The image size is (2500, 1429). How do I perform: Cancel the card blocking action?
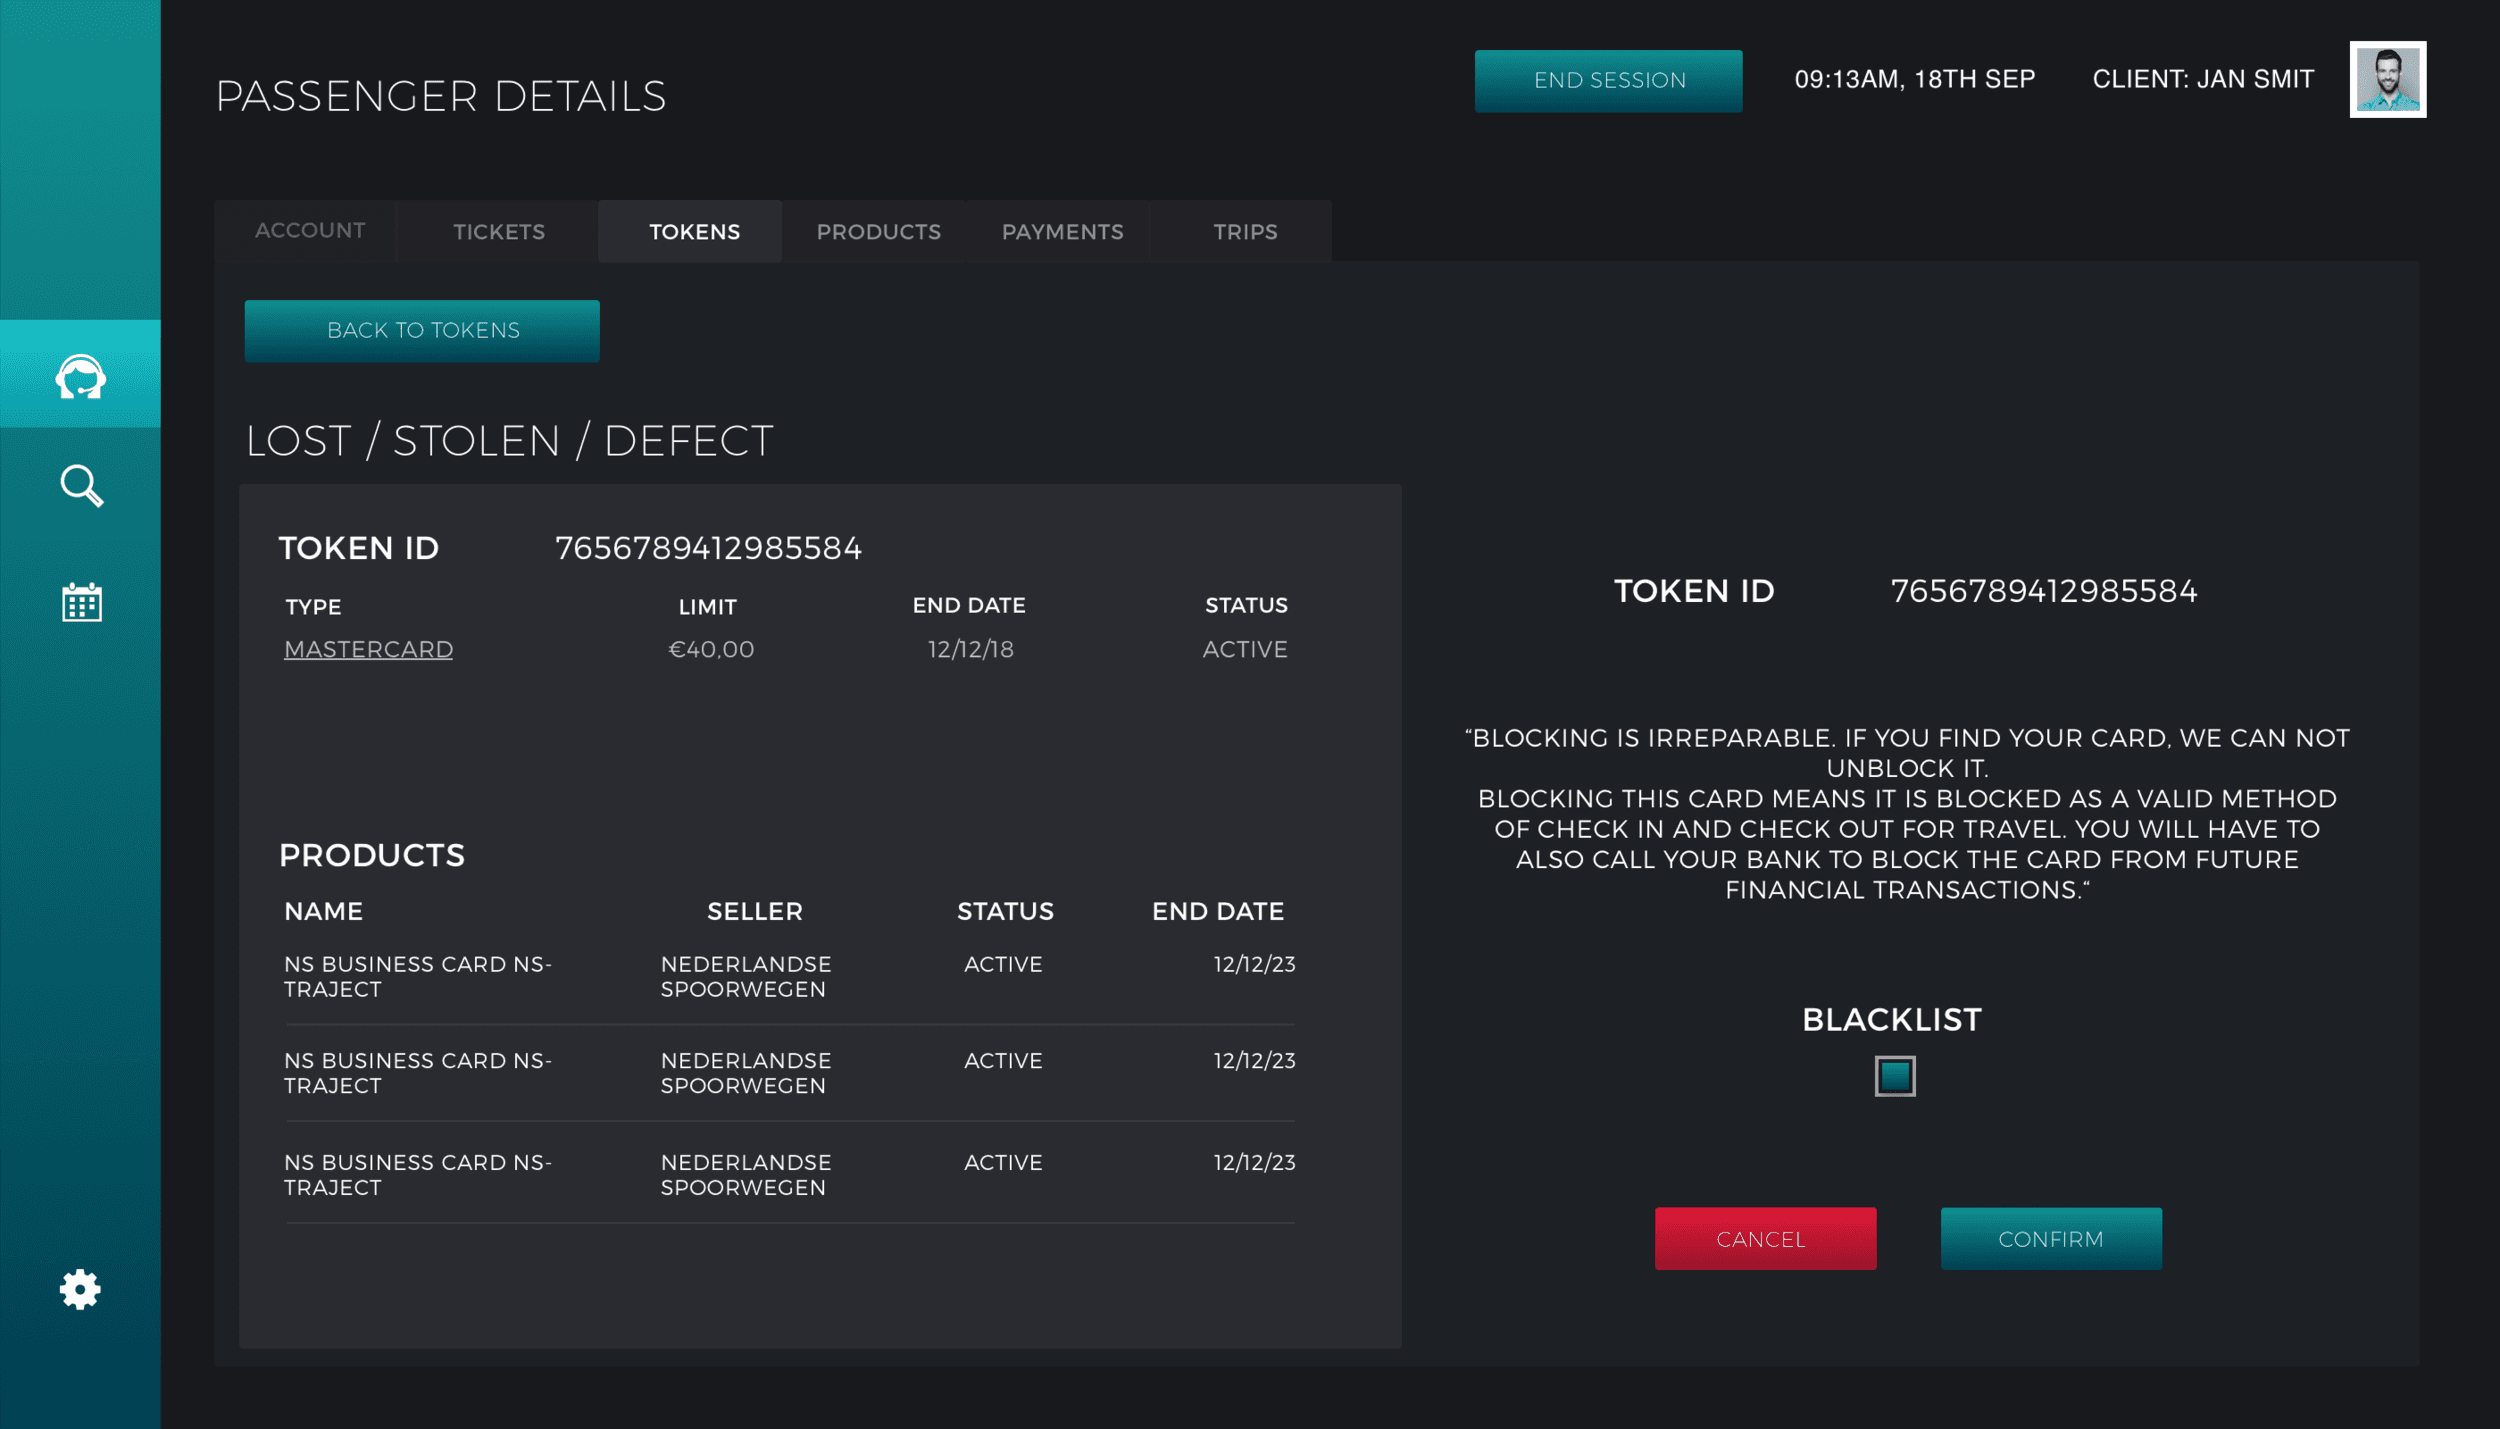(1765, 1239)
